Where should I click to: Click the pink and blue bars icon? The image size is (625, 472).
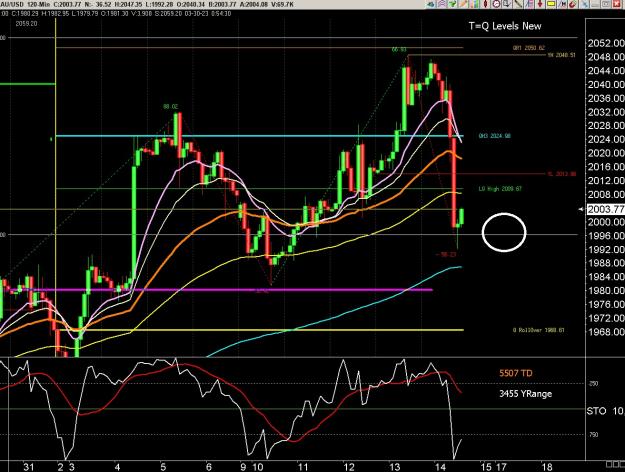[529, 4]
